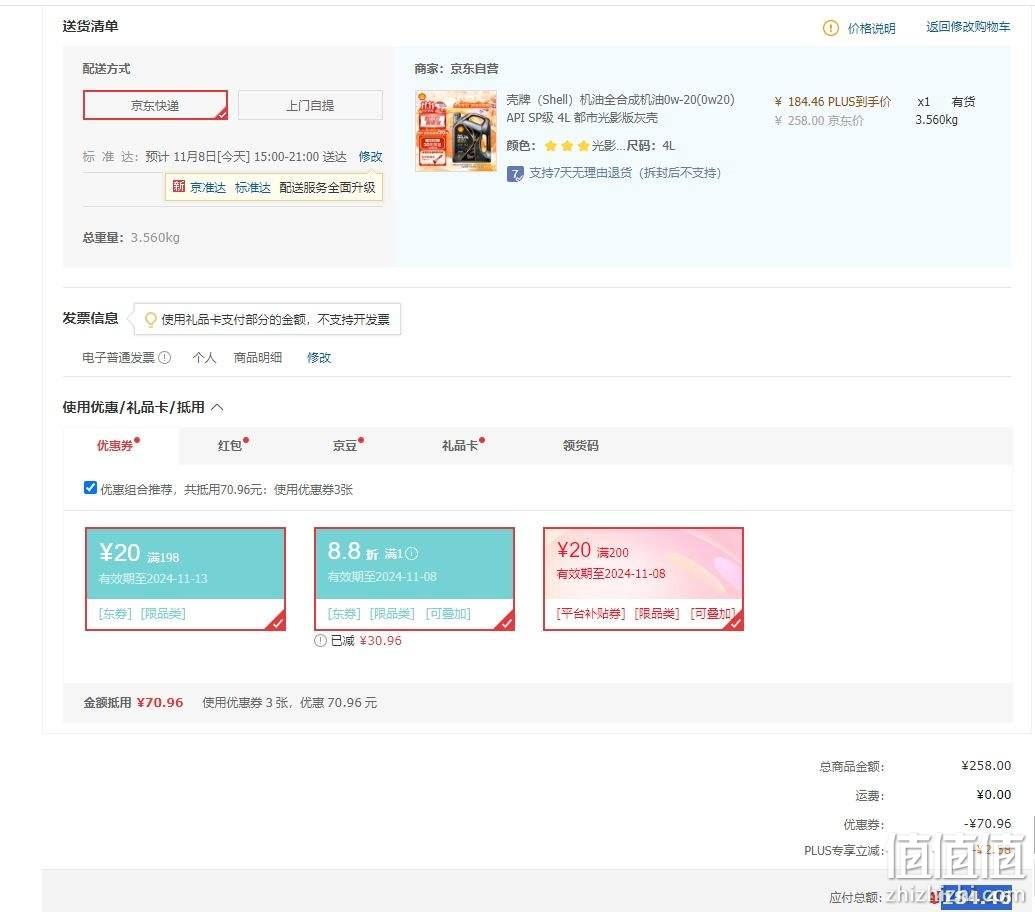Click 商品明细 invoice content text
Screen dimensions: 1035x912
pos(257,357)
